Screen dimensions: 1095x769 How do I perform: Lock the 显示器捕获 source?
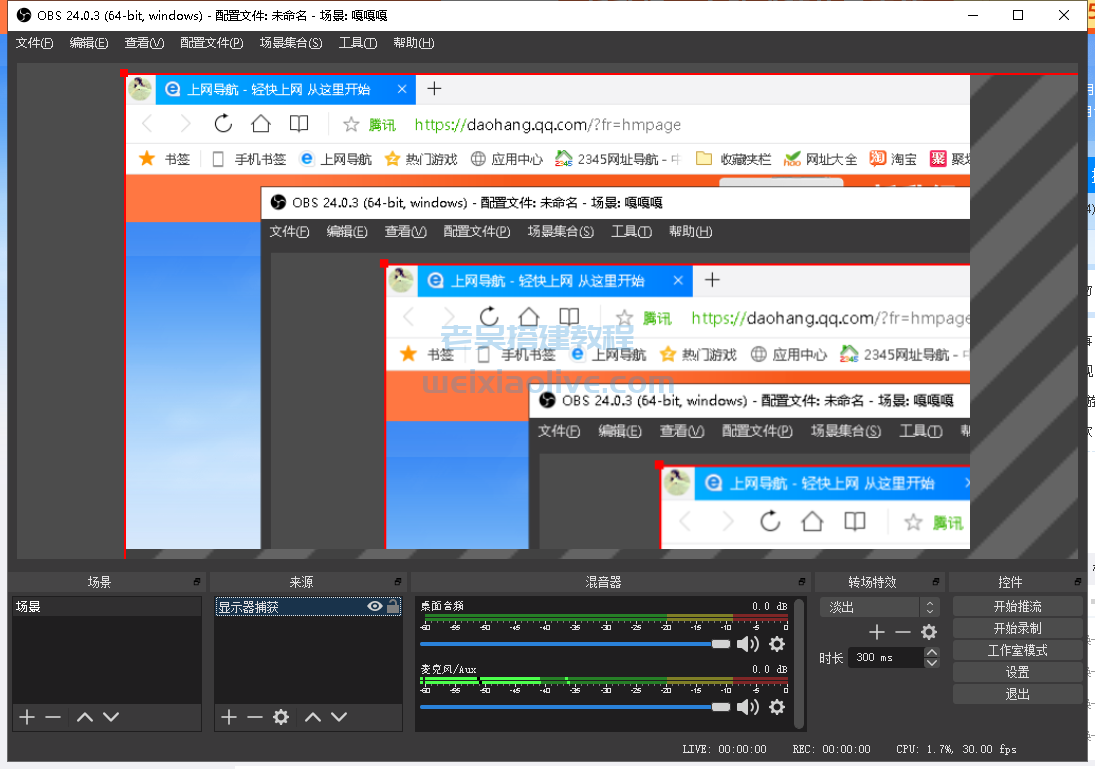[391, 606]
